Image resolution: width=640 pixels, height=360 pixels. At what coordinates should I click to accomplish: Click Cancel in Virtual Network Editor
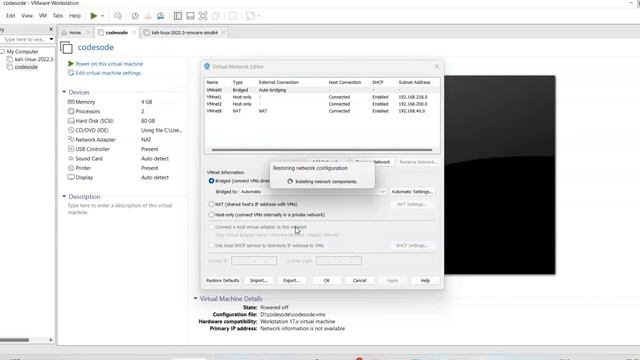(x=359, y=281)
